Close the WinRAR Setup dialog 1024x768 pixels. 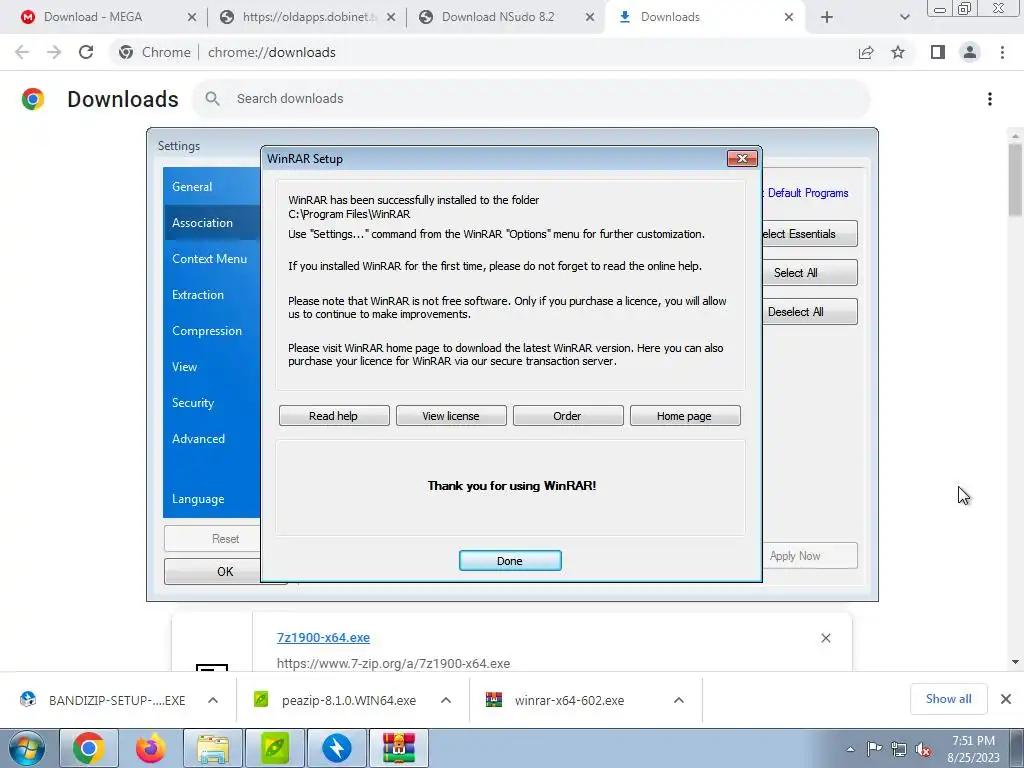[x=742, y=158]
